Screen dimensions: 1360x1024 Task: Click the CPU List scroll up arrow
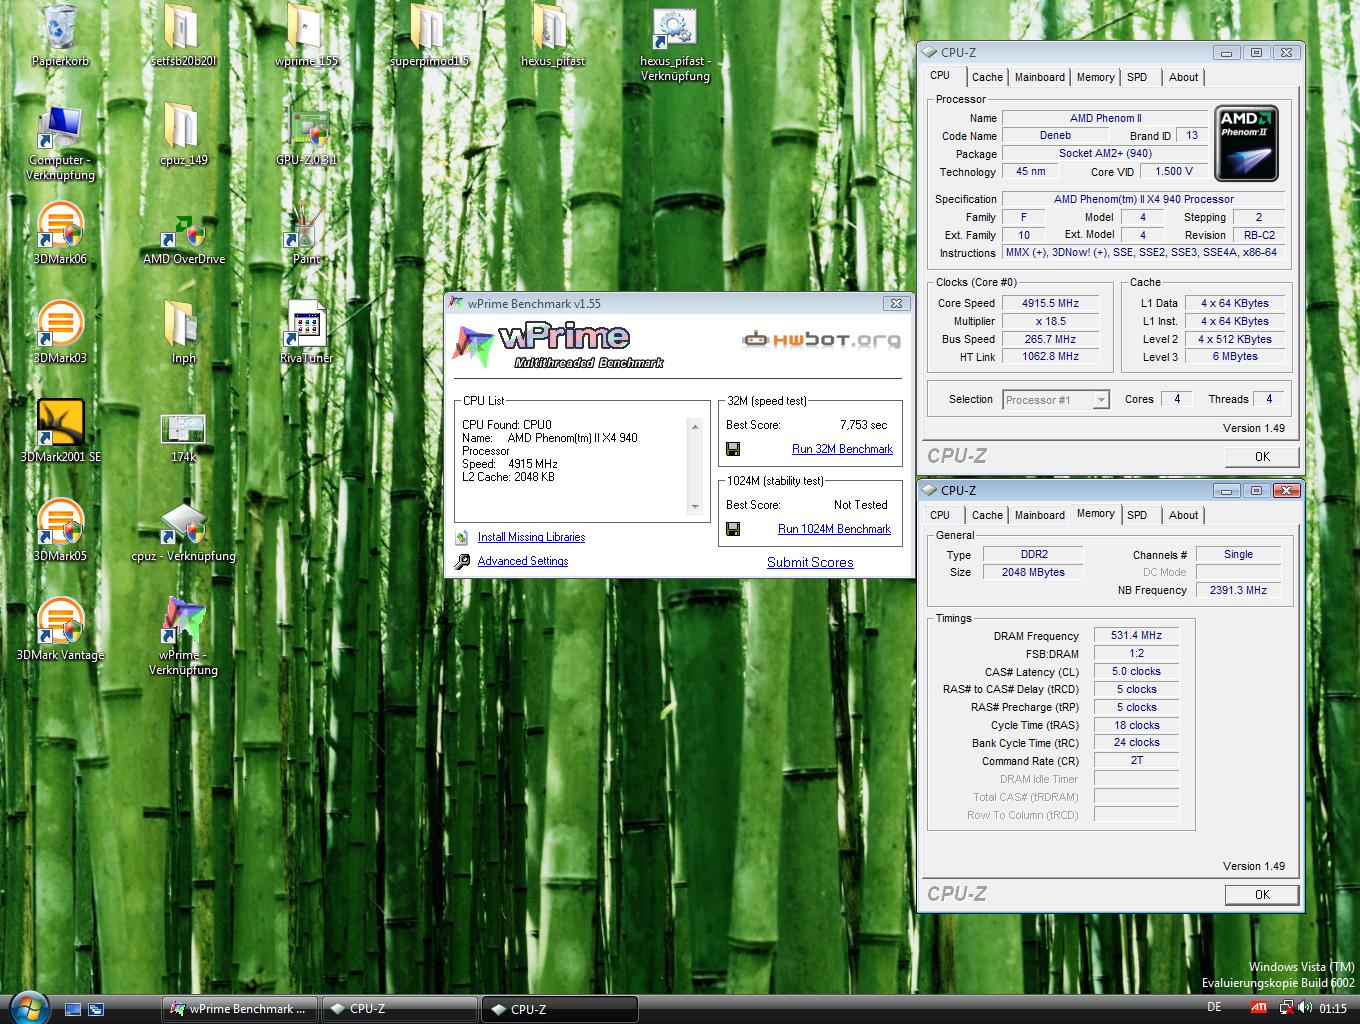[695, 427]
